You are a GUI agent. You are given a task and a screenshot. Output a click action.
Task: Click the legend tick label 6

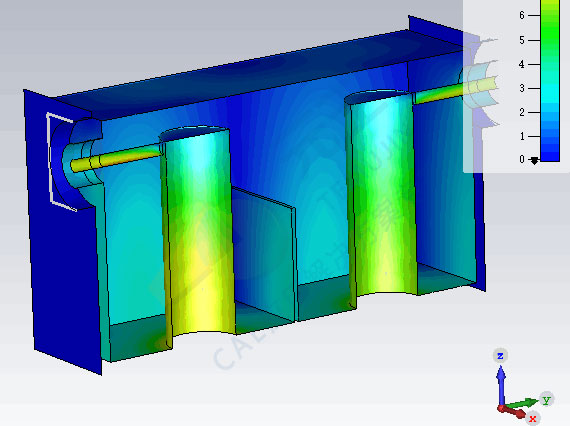(522, 15)
